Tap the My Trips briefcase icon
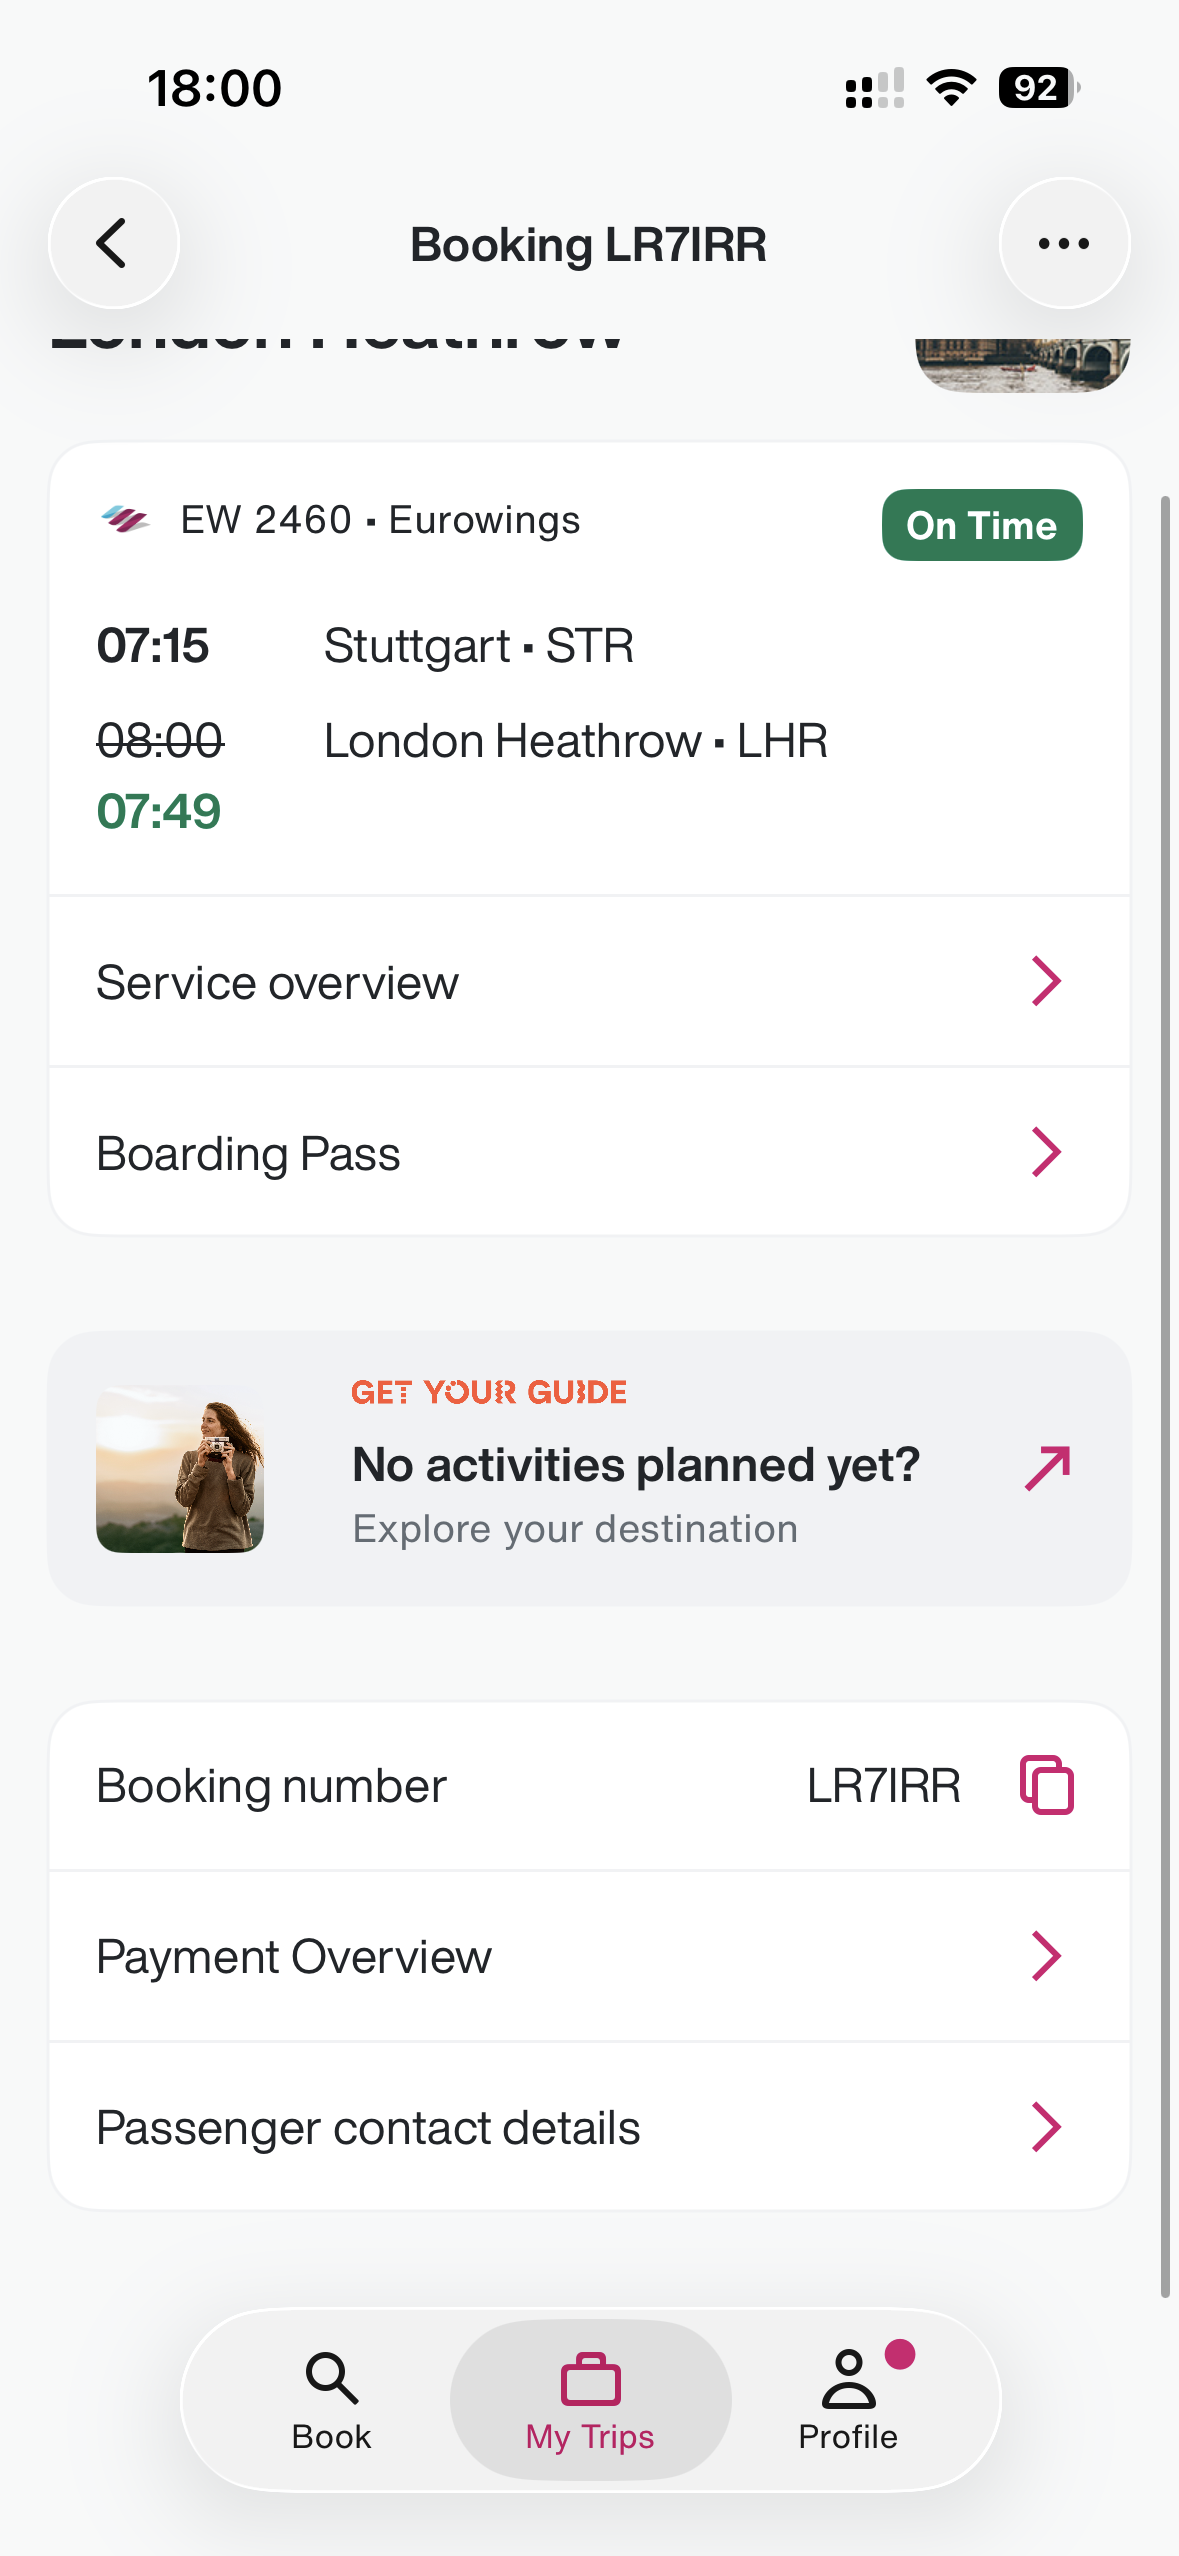1179x2556 pixels. (590, 2378)
